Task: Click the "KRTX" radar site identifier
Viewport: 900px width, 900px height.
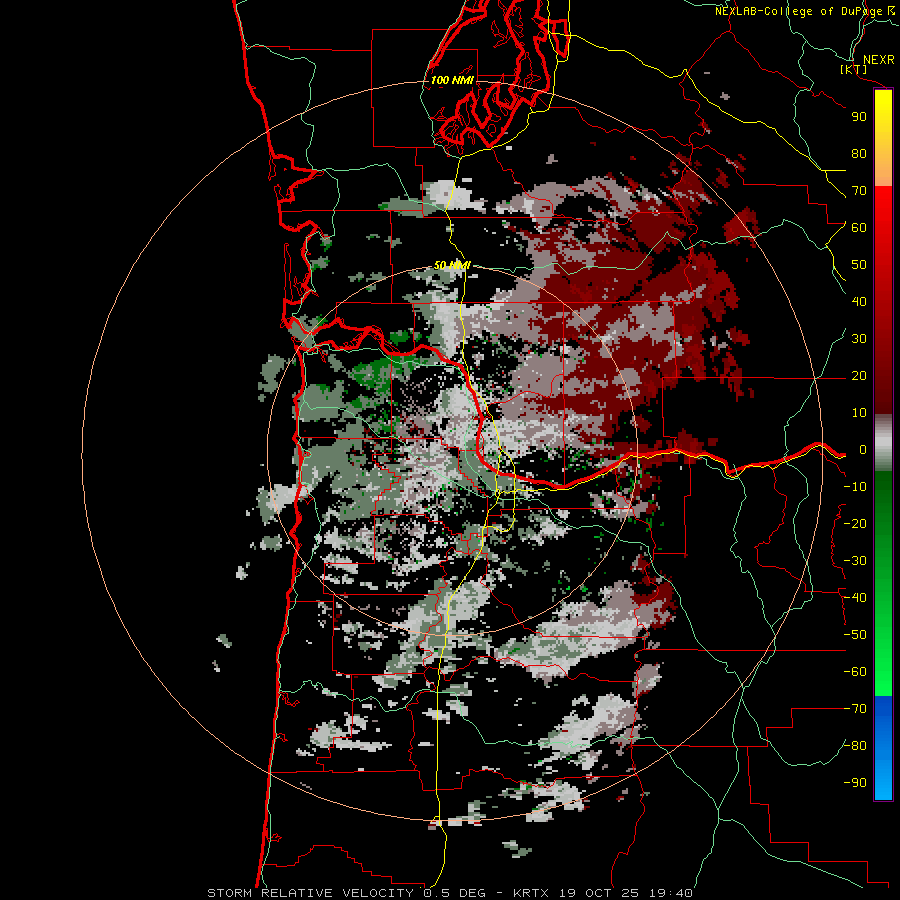Action: click(x=531, y=893)
